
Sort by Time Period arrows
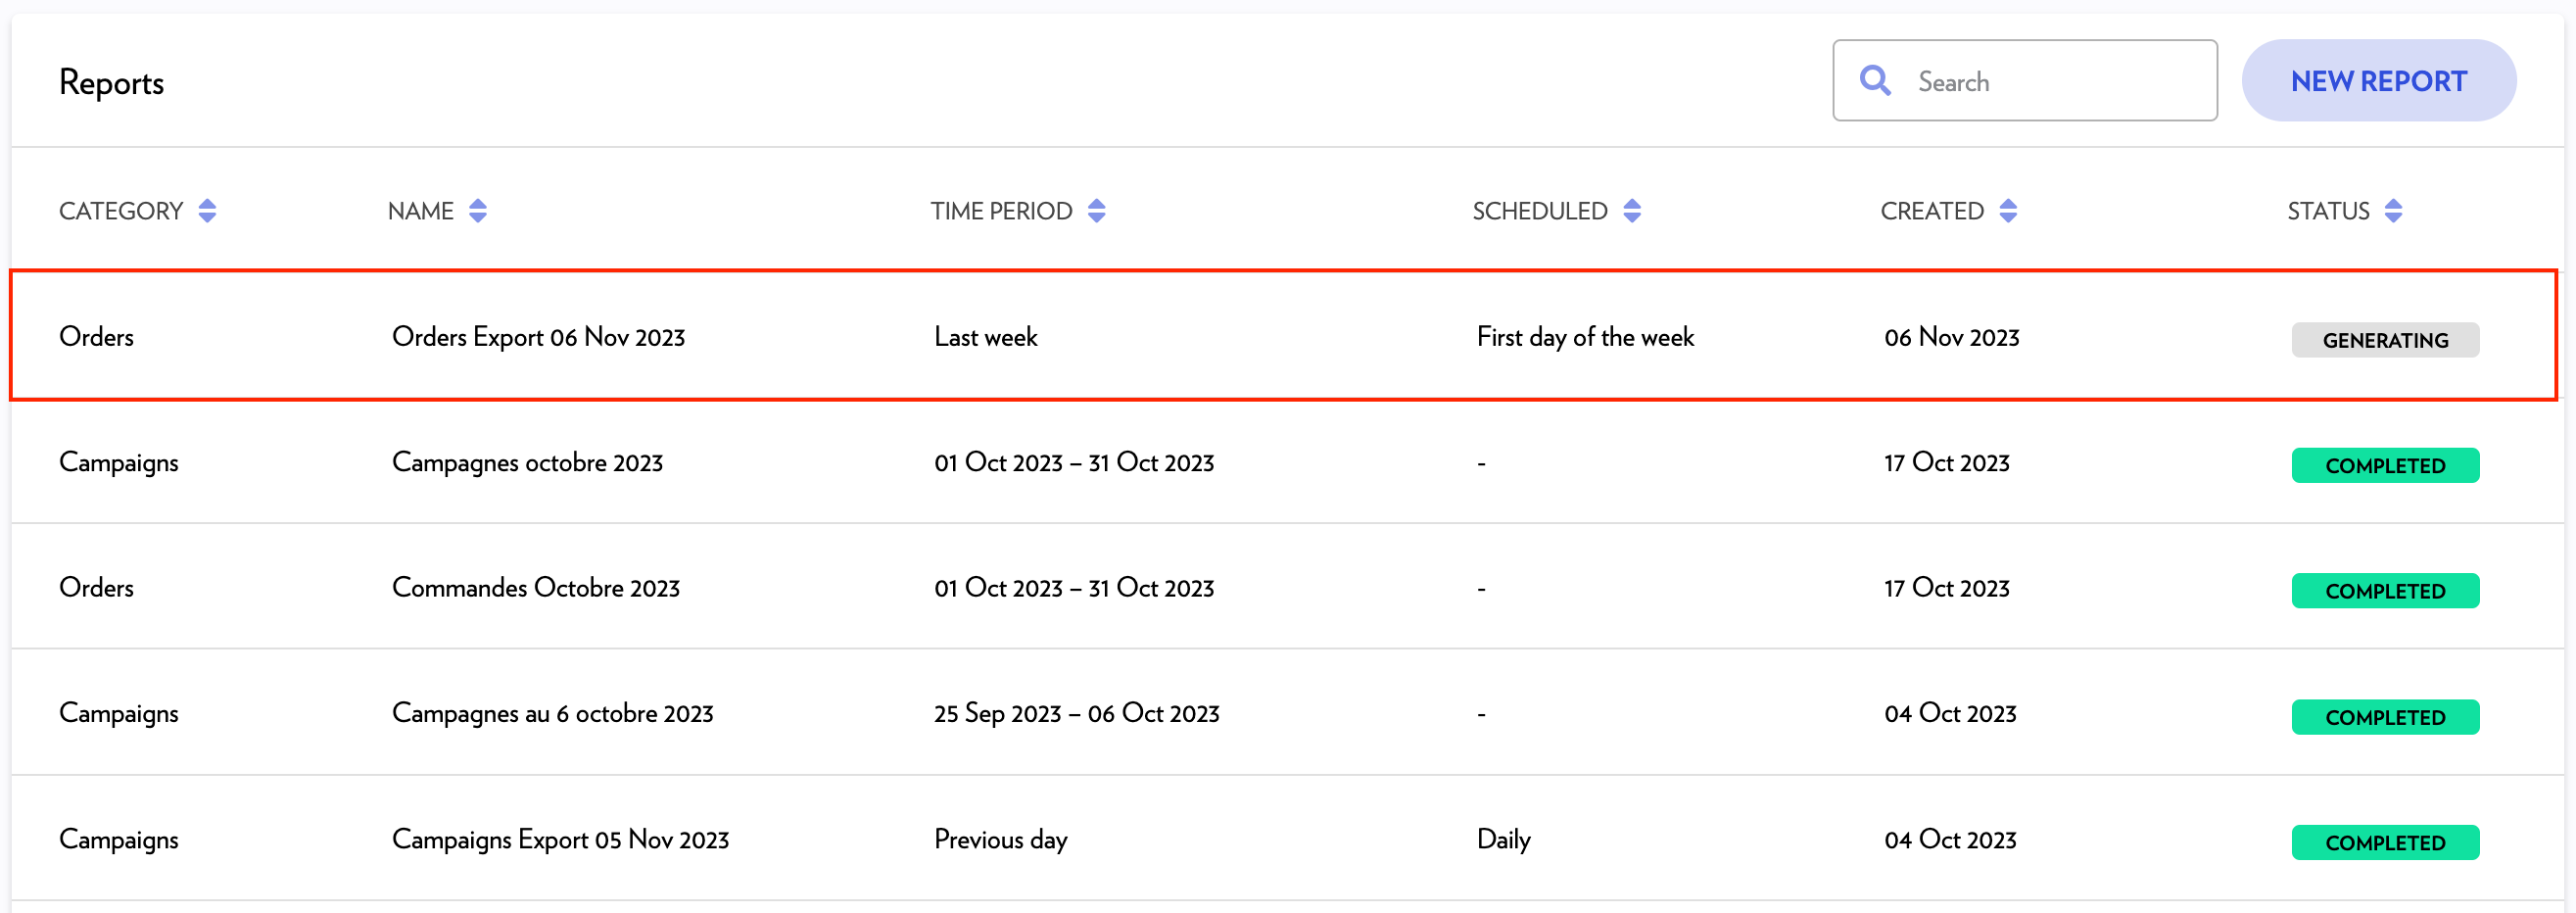click(x=1097, y=211)
